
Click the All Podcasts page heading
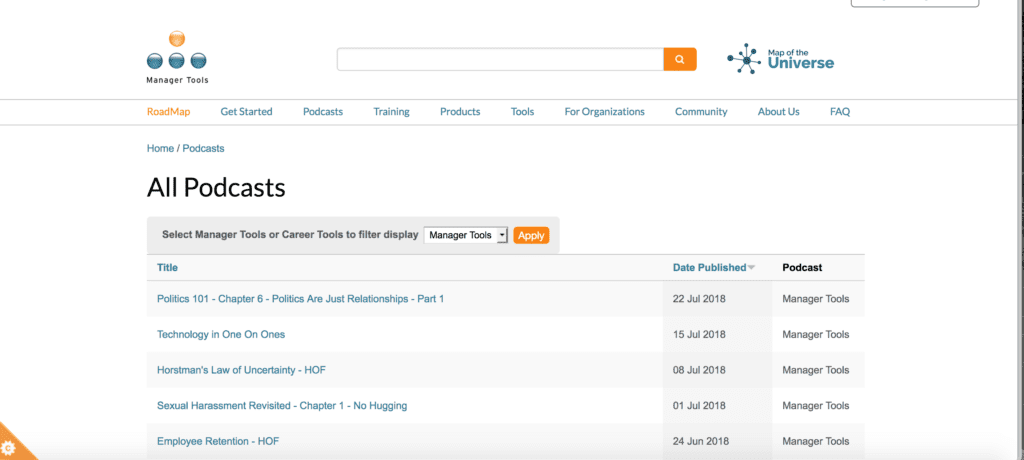pyautogui.click(x=216, y=188)
